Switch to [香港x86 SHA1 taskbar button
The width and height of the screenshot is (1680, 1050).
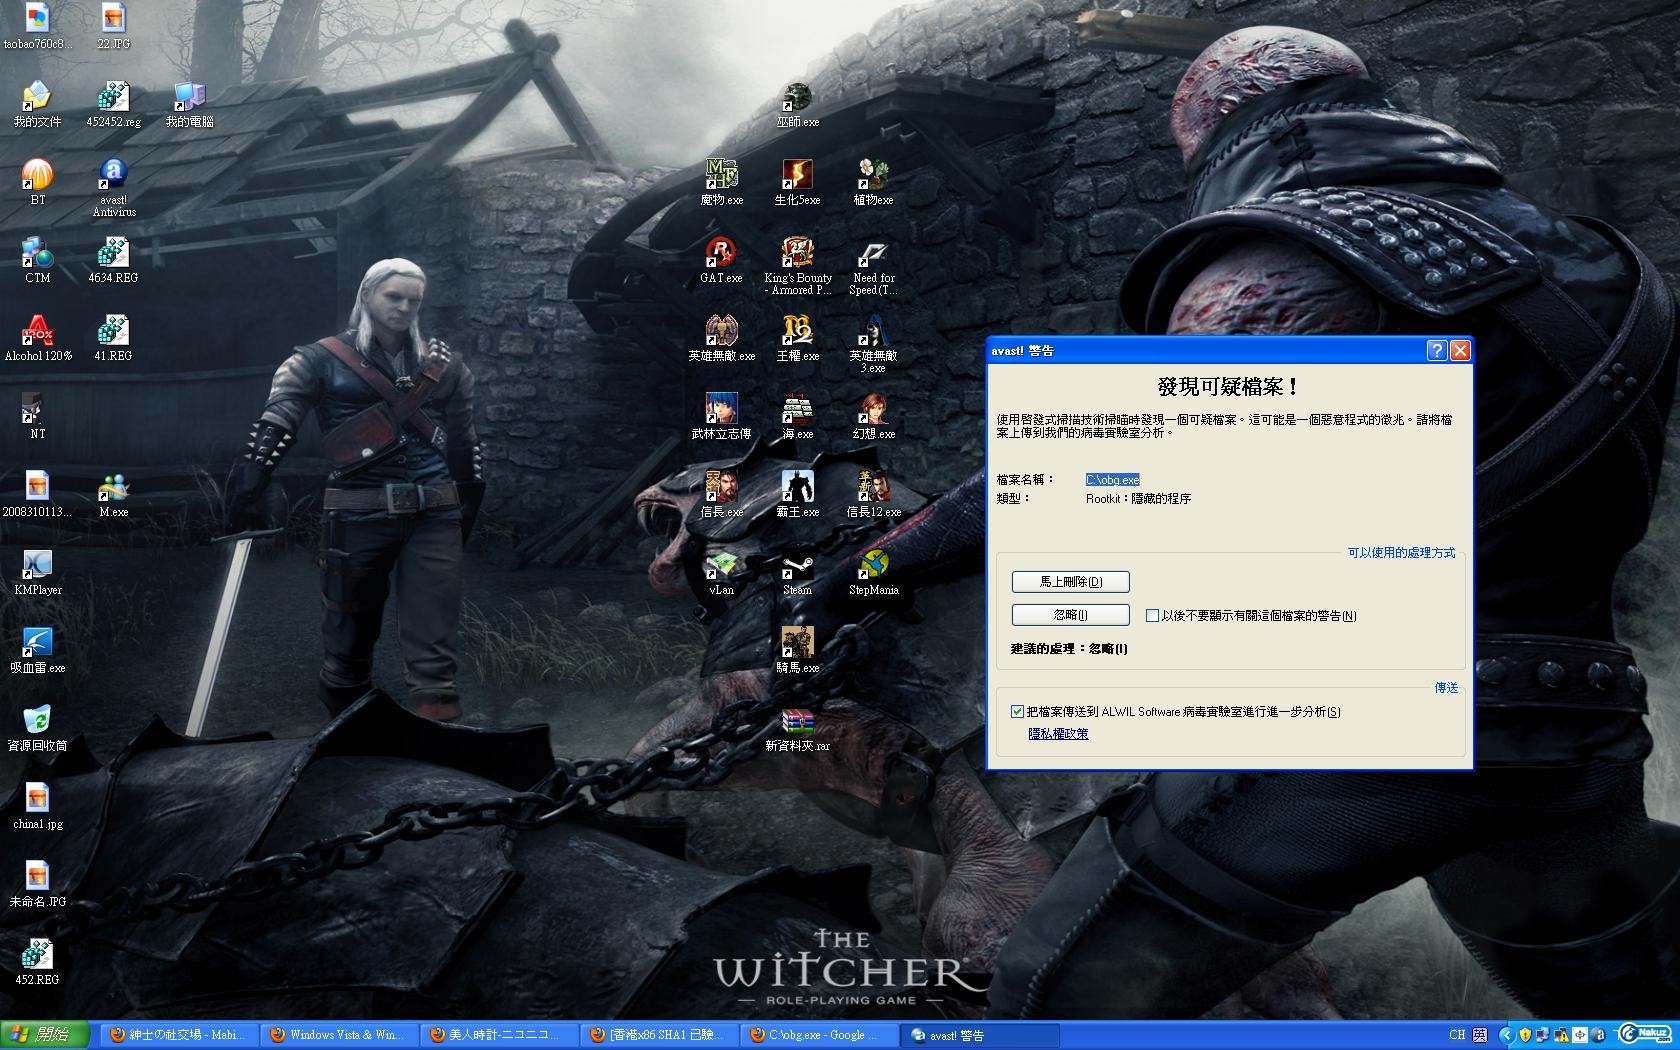click(660, 1035)
